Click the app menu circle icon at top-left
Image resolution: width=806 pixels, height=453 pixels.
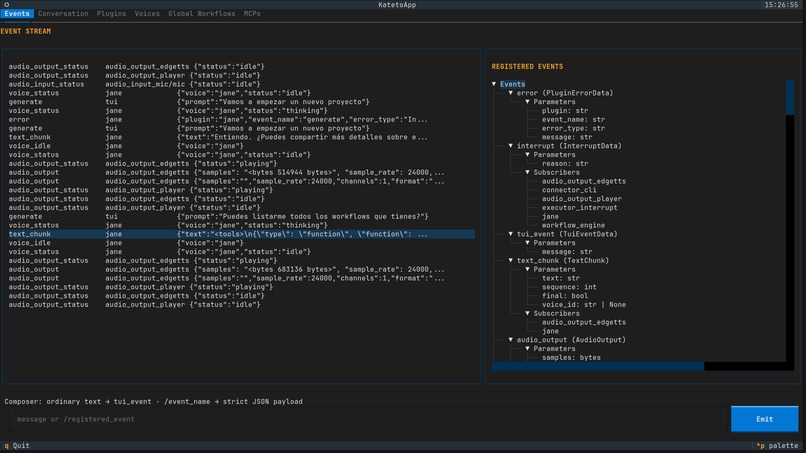[7, 5]
